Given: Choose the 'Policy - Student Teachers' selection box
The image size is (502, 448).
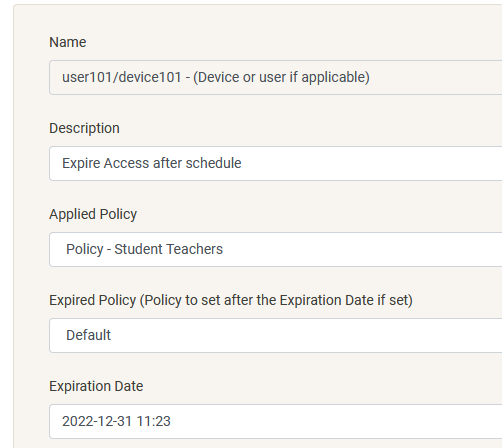Looking at the screenshot, I should (x=276, y=249).
